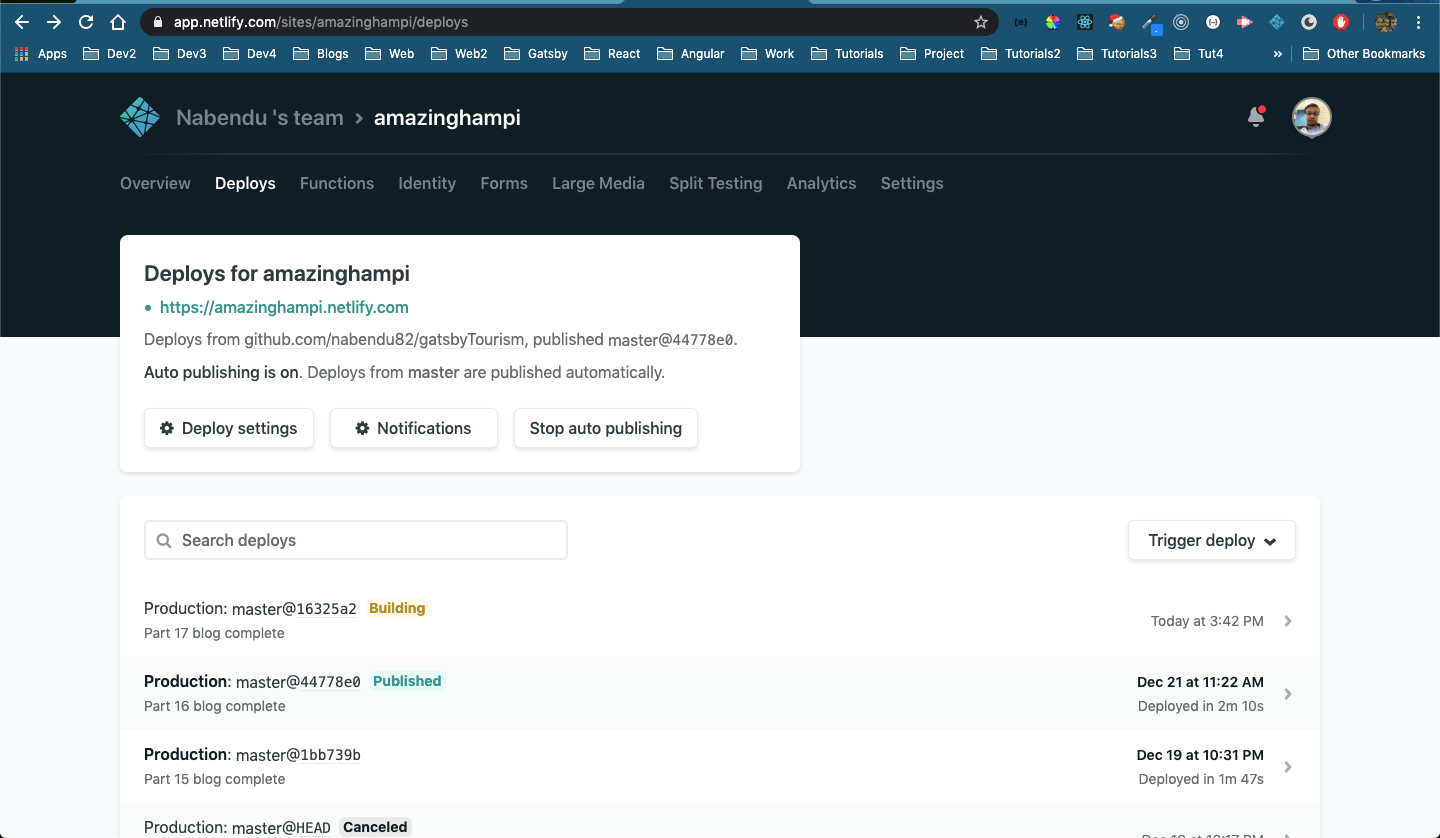The height and width of the screenshot is (838, 1440).
Task: Open the master@44778e0 link in the summary
Action: 671,340
